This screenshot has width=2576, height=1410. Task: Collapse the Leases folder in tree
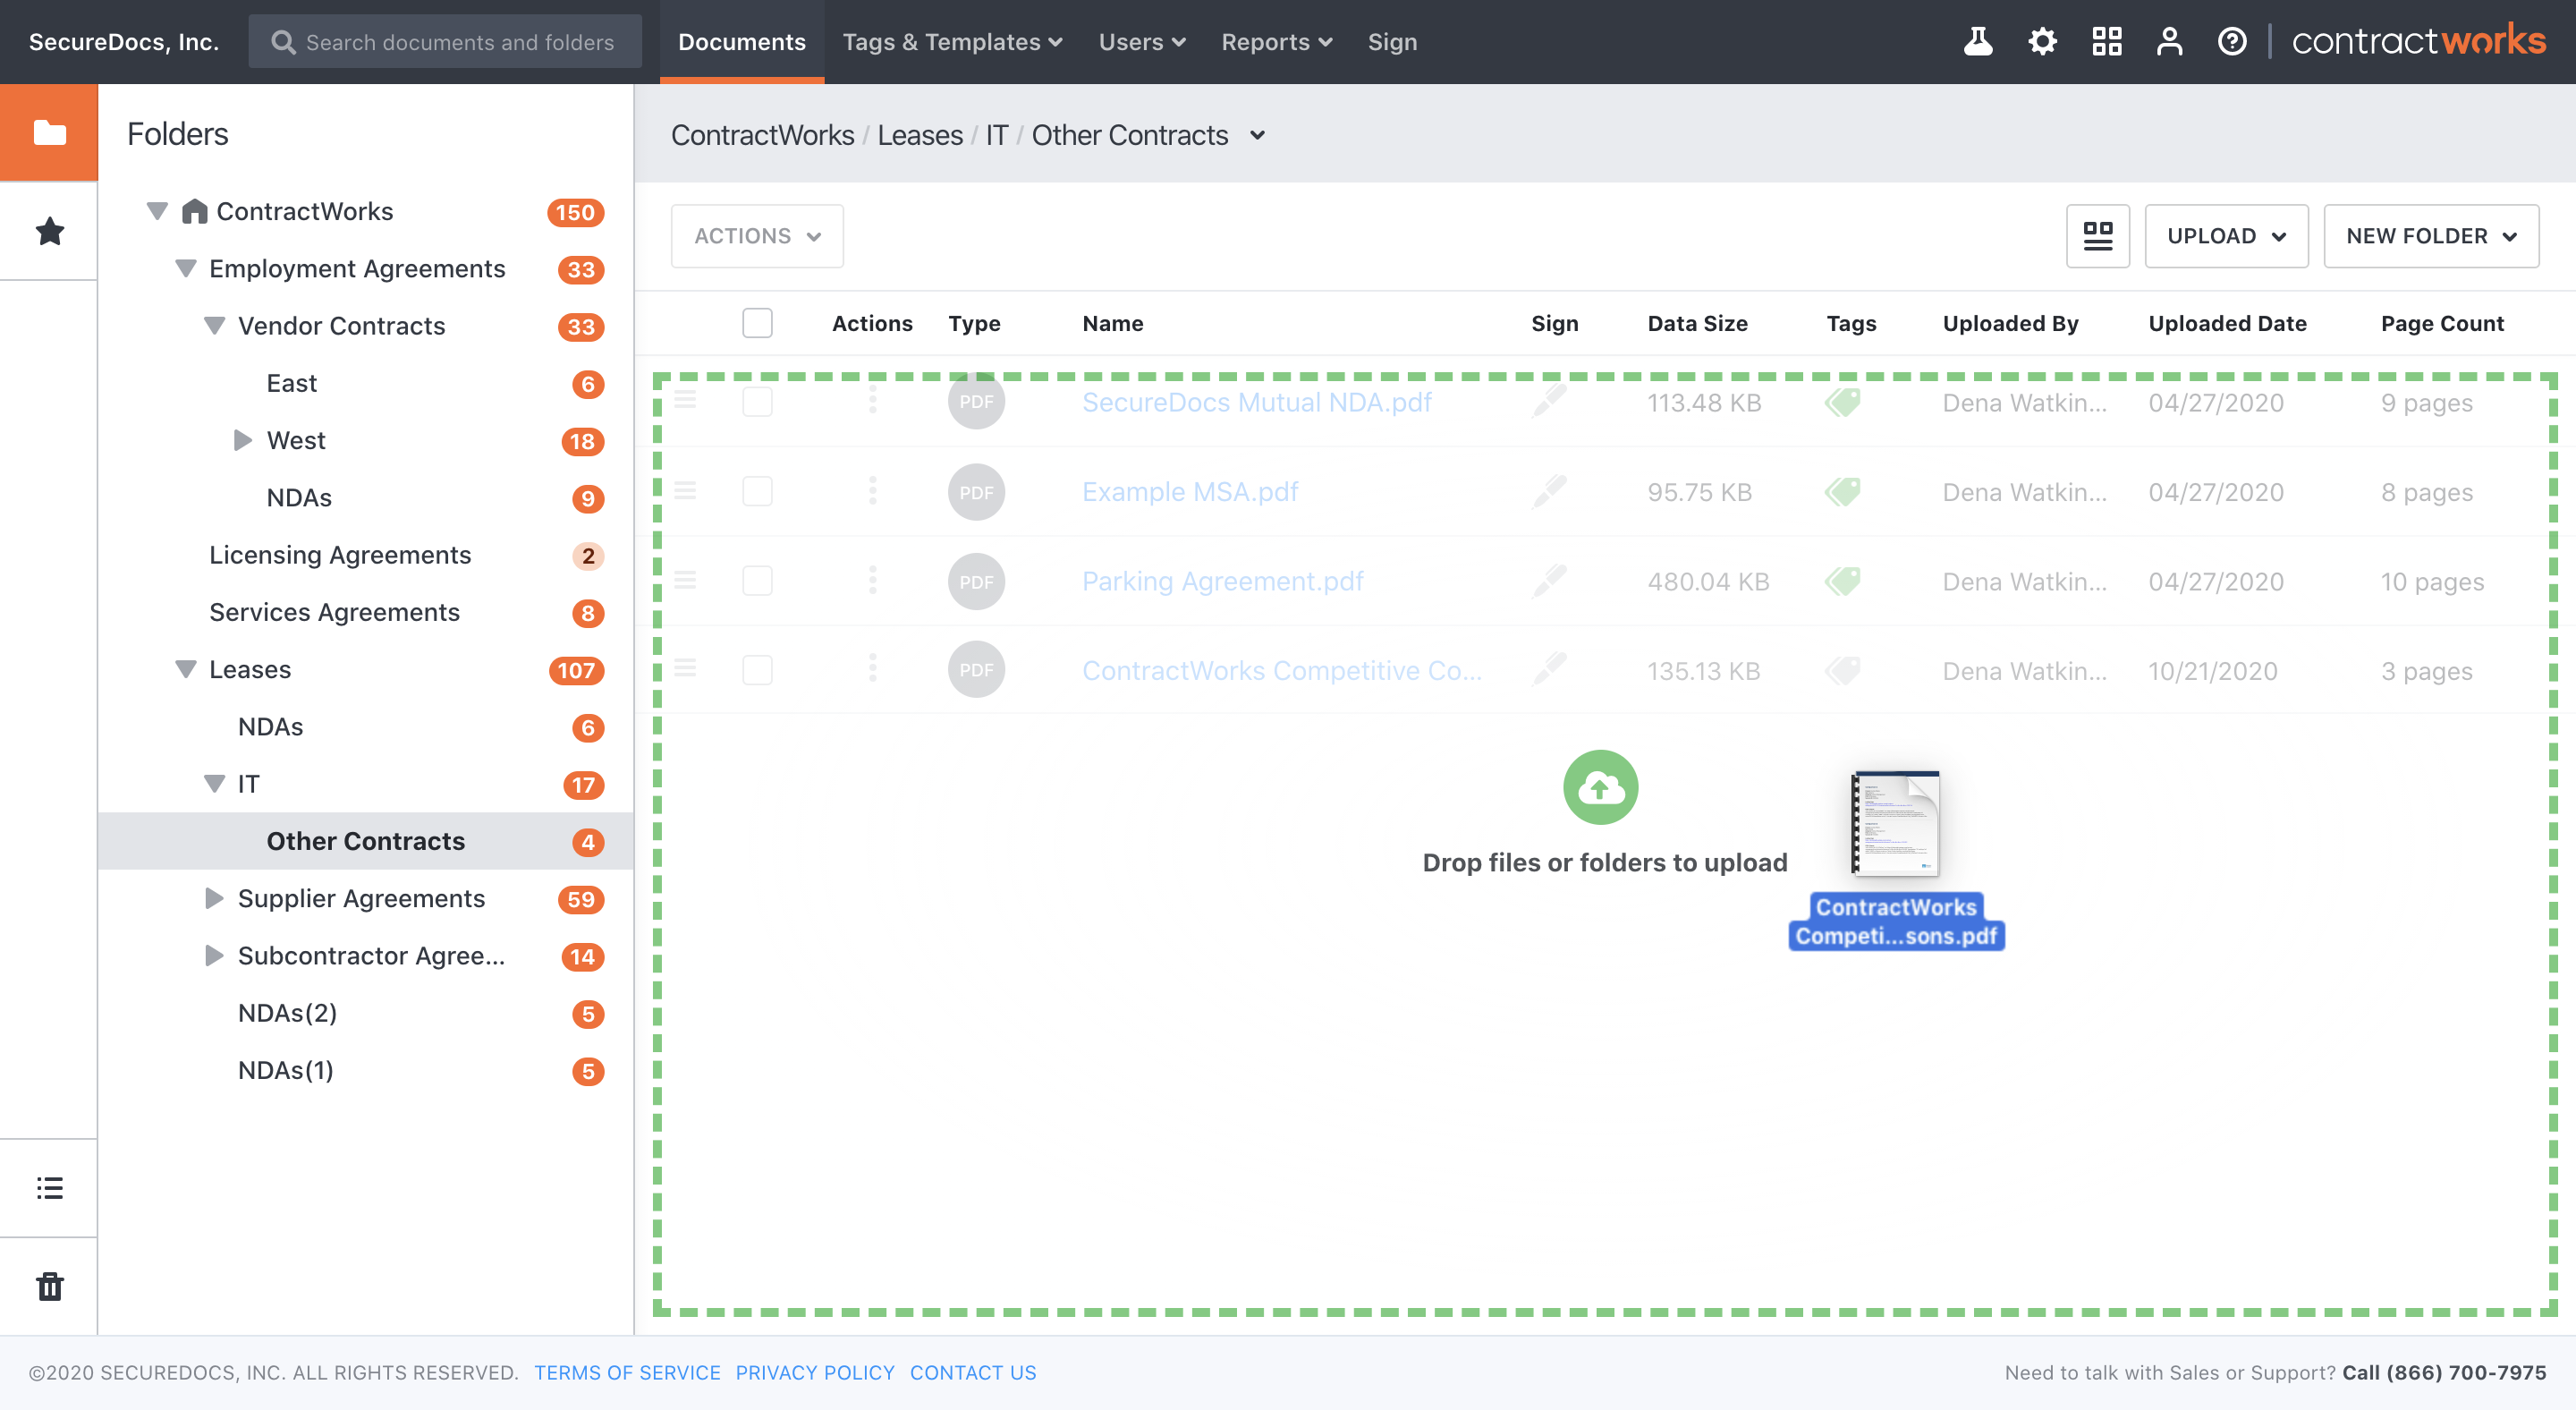[185, 669]
